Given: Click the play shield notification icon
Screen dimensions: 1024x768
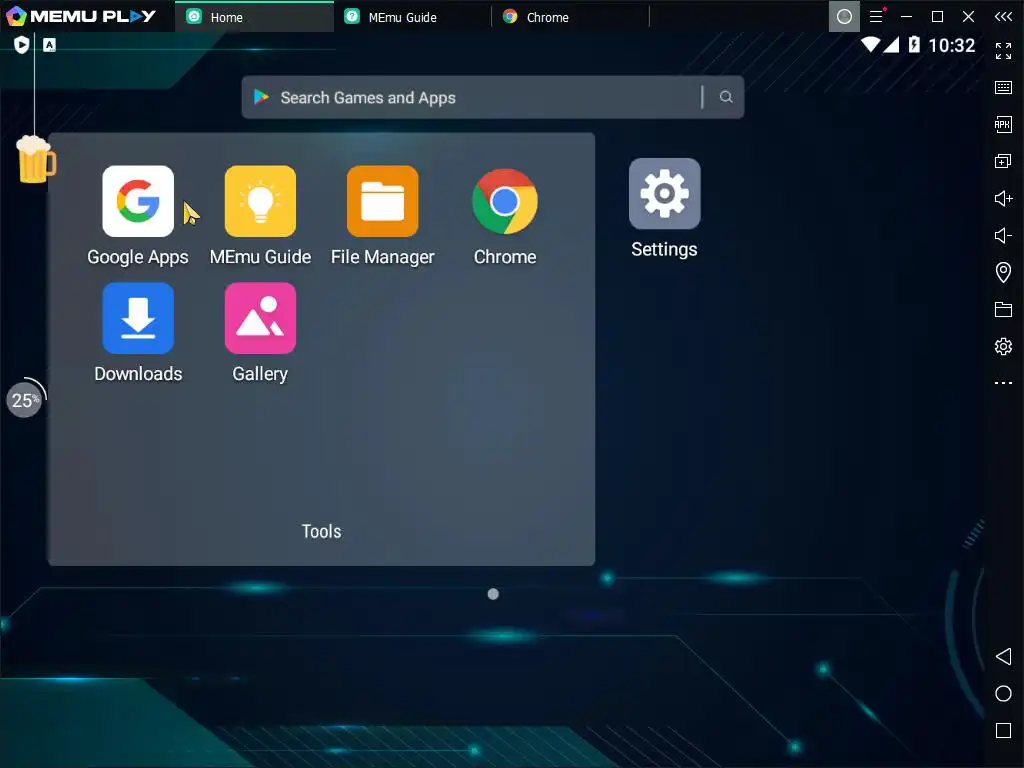Looking at the screenshot, I should 22,44.
